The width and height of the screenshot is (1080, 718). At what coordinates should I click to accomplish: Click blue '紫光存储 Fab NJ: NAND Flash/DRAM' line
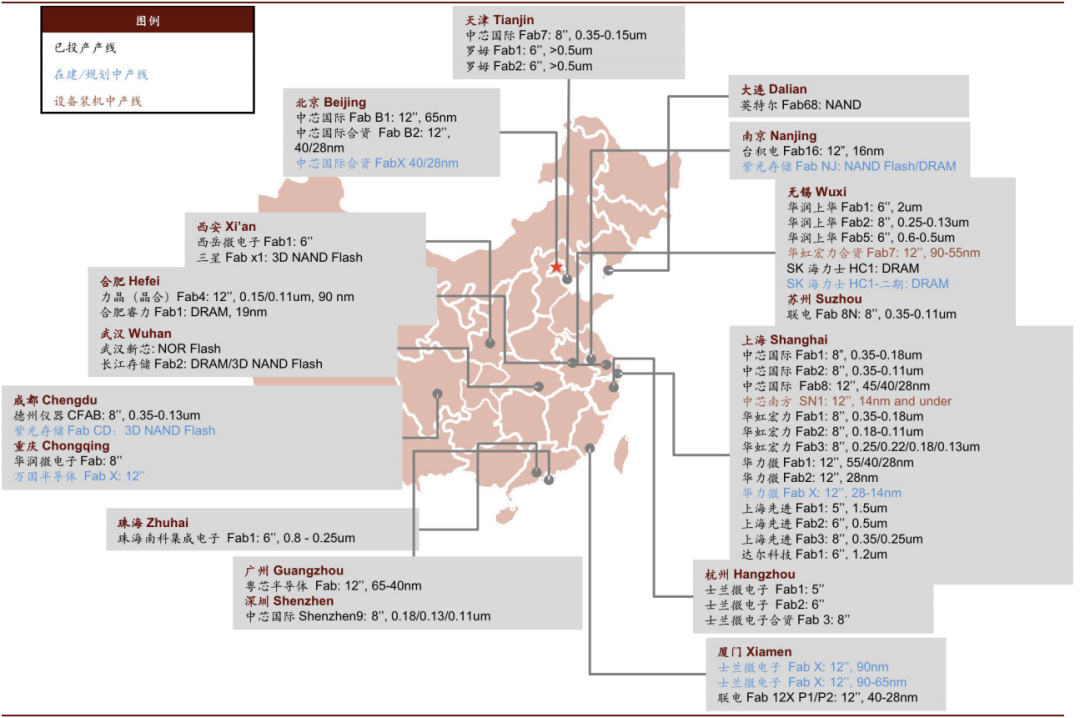[x=849, y=166]
